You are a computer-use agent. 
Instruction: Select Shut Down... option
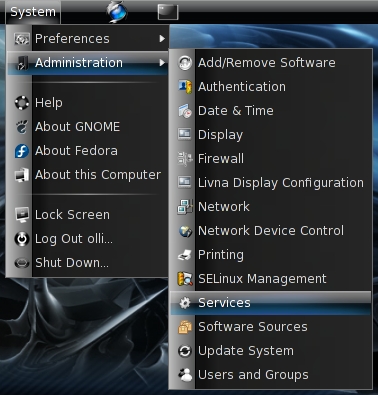point(88,263)
